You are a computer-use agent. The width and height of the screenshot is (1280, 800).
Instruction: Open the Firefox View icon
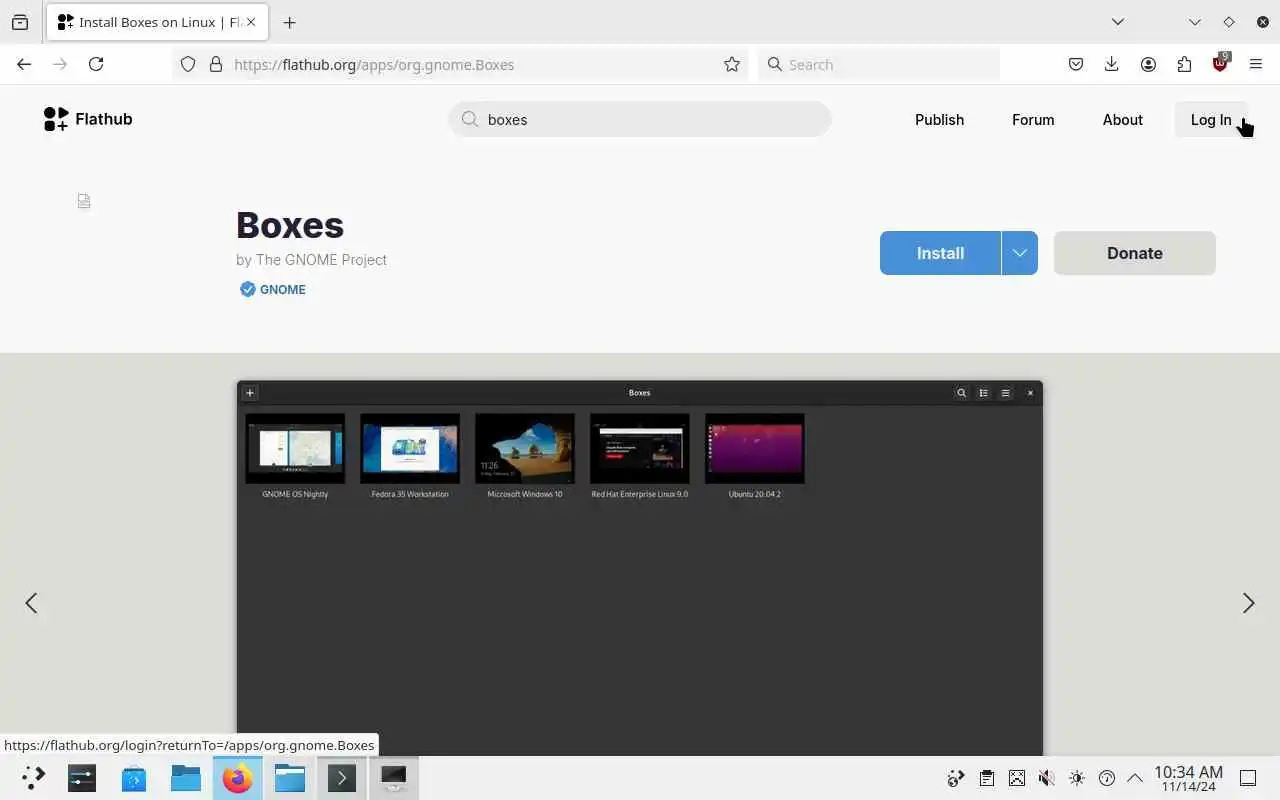click(x=20, y=22)
